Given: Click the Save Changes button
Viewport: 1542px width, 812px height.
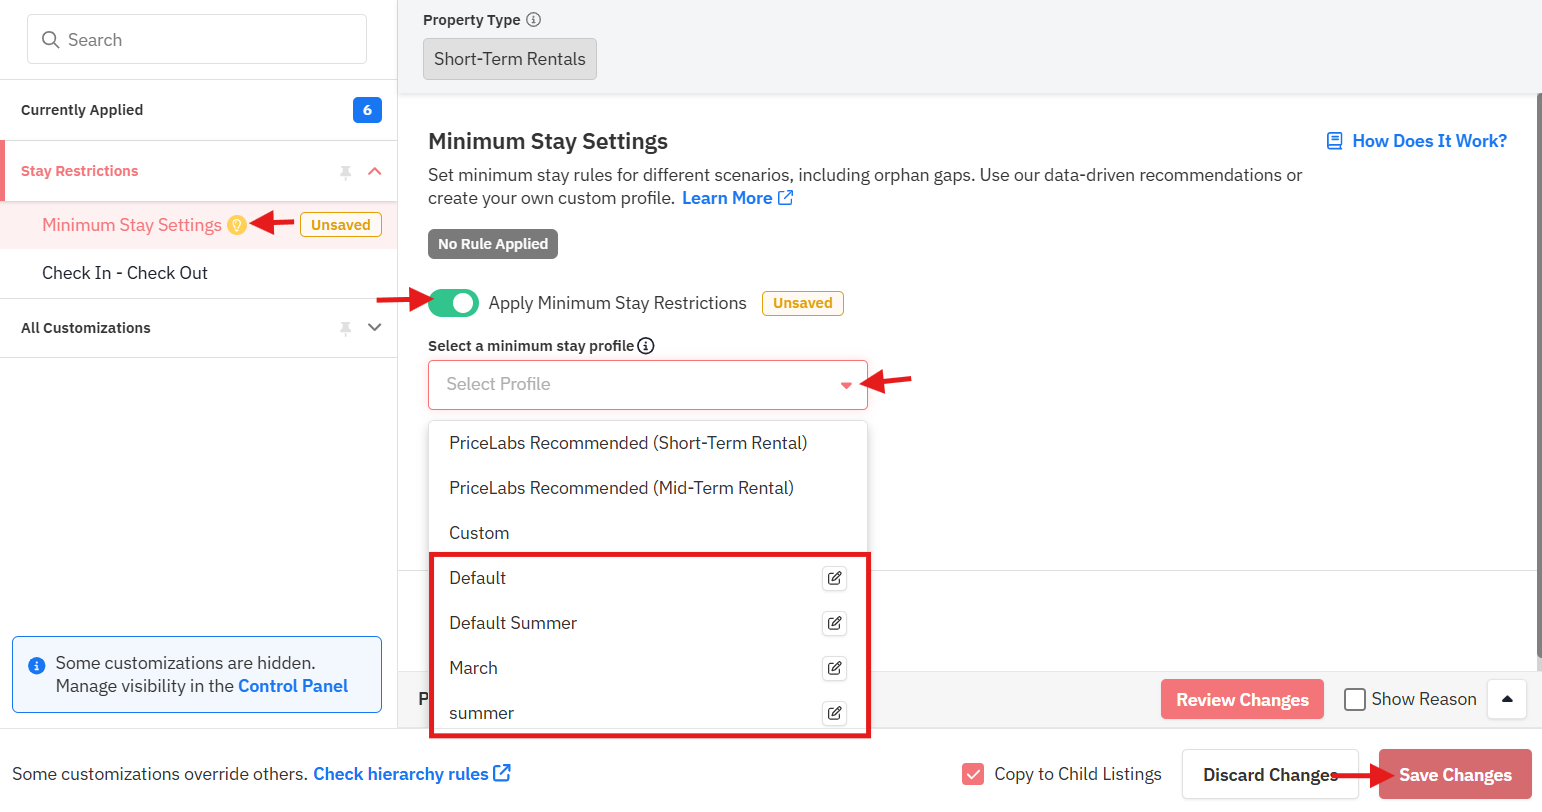Looking at the screenshot, I should coord(1455,774).
